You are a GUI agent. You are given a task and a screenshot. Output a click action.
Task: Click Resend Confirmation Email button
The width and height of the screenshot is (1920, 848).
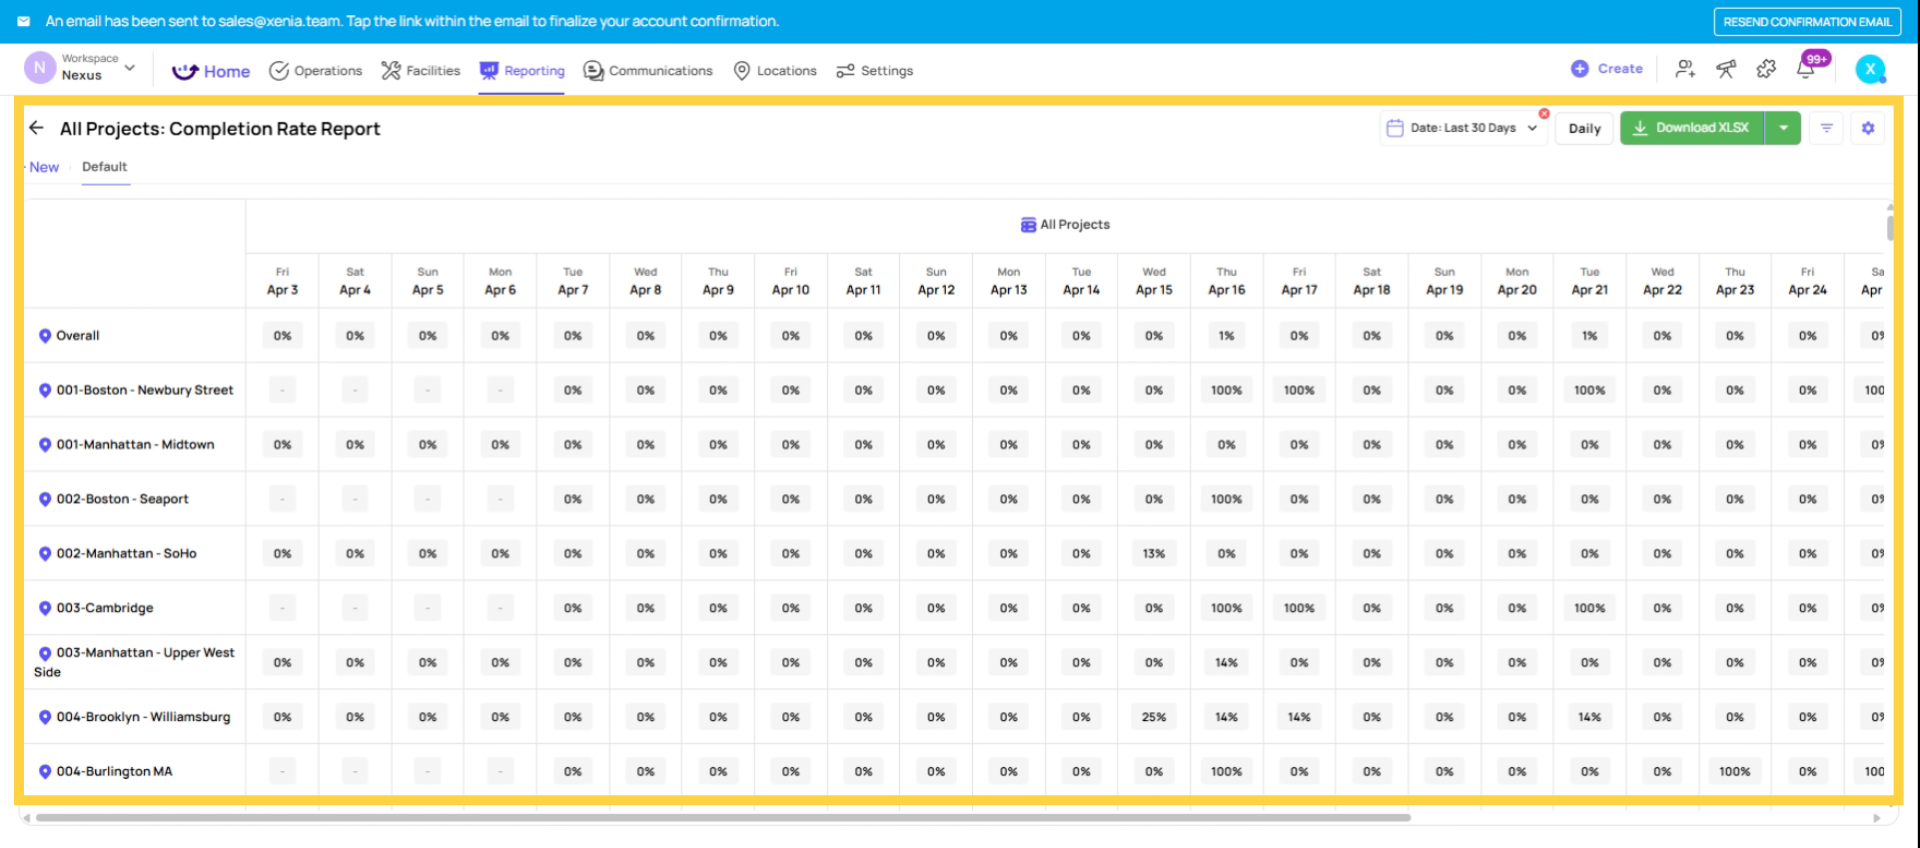(x=1807, y=21)
